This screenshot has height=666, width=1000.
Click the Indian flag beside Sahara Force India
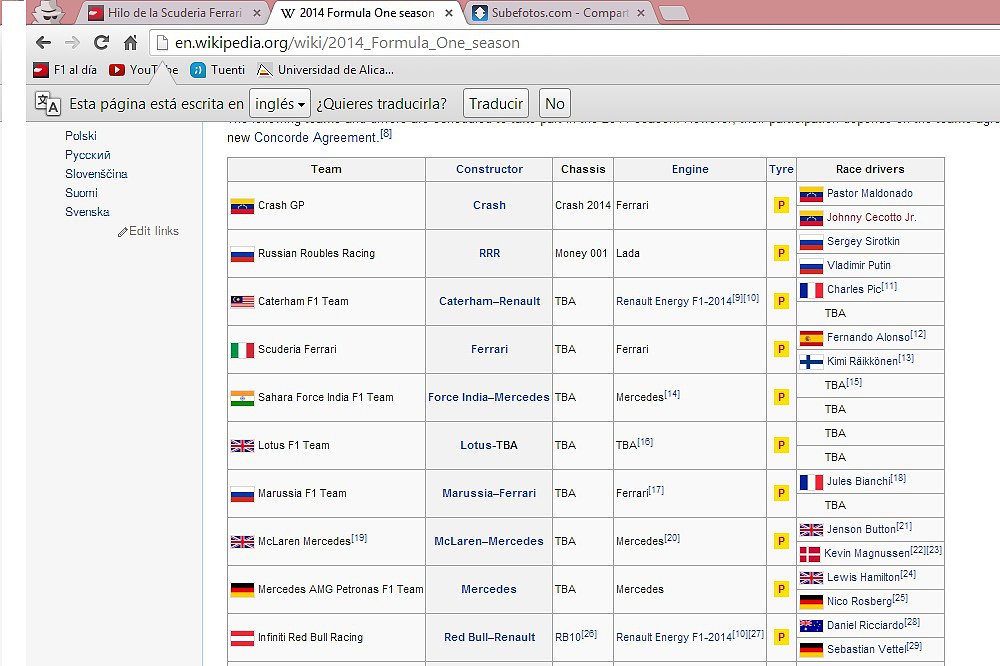click(242, 397)
